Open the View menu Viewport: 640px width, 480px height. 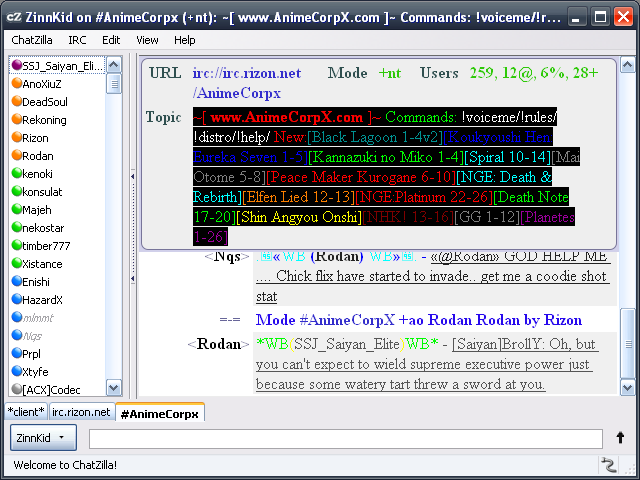pos(147,40)
